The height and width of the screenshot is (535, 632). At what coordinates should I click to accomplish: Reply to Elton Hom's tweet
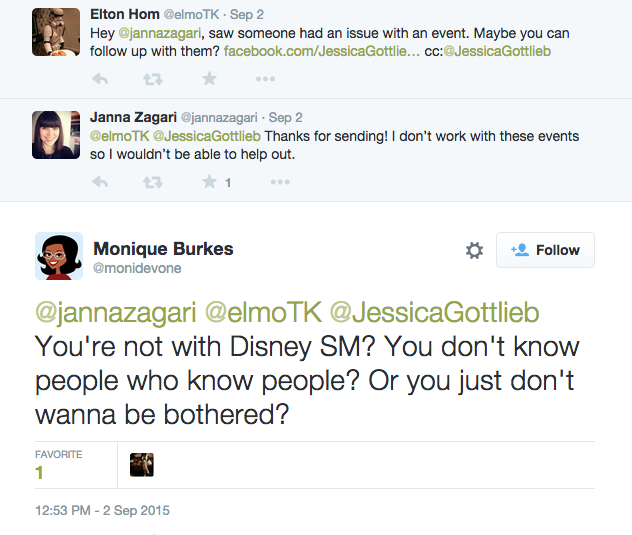pos(99,79)
